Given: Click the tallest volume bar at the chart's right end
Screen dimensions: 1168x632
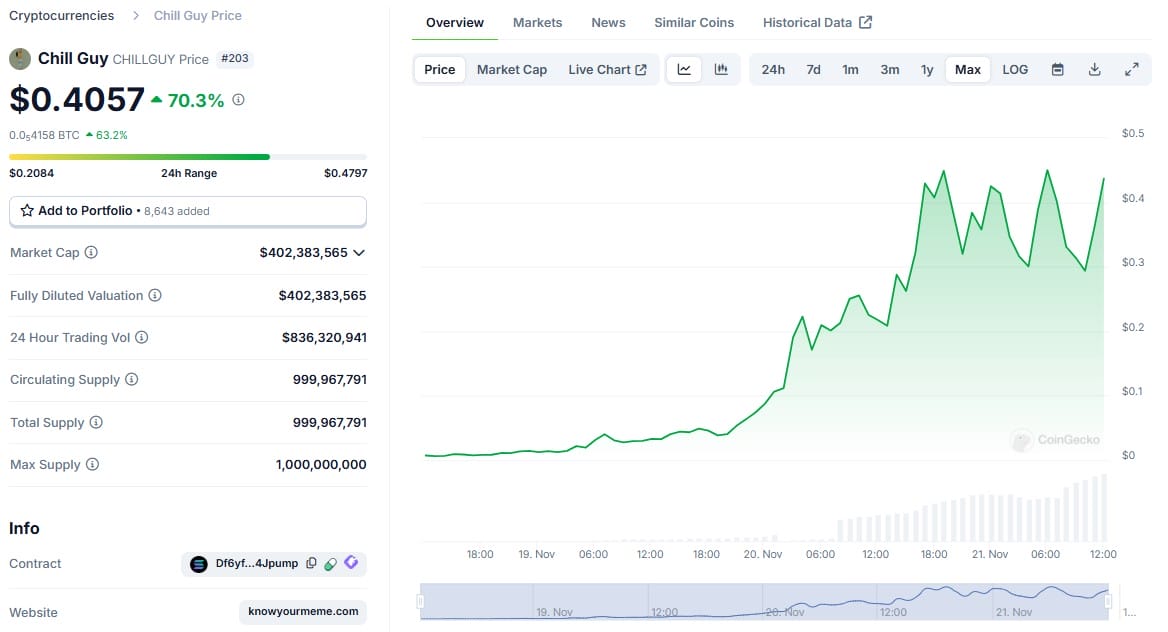Looking at the screenshot, I should 1104,508.
